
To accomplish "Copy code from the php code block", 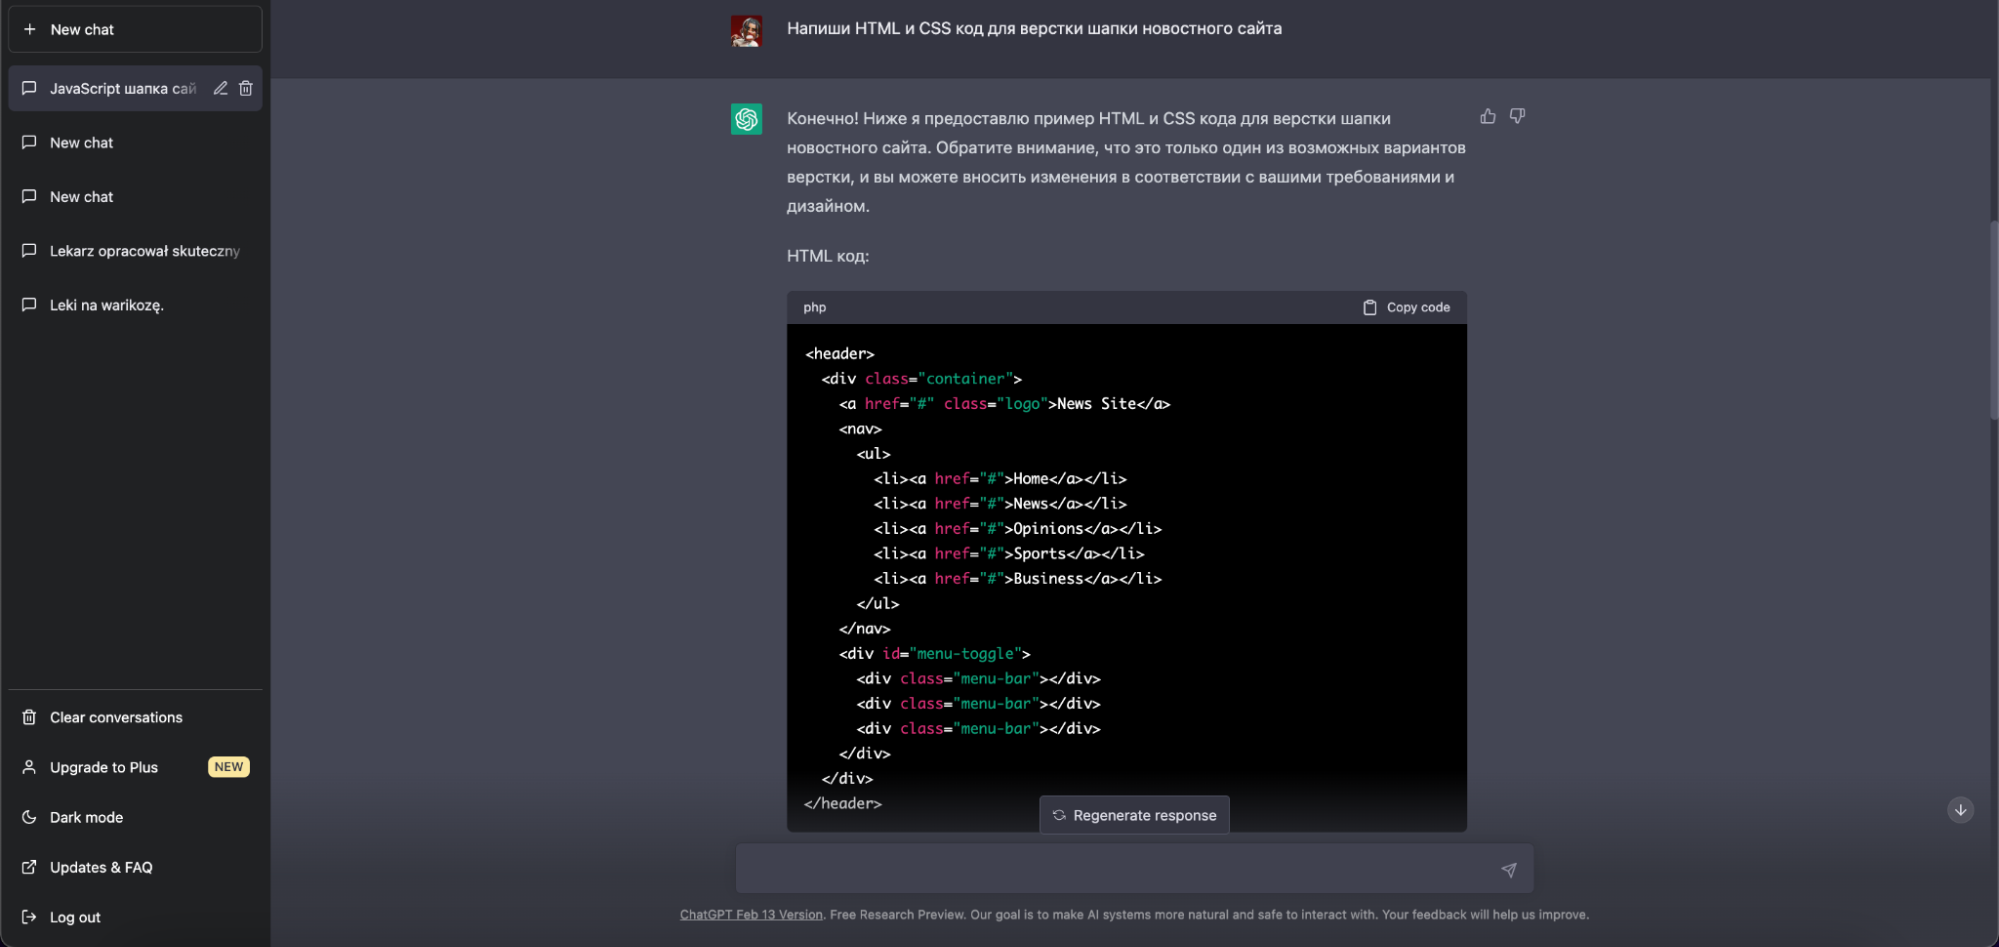I will 1406,307.
